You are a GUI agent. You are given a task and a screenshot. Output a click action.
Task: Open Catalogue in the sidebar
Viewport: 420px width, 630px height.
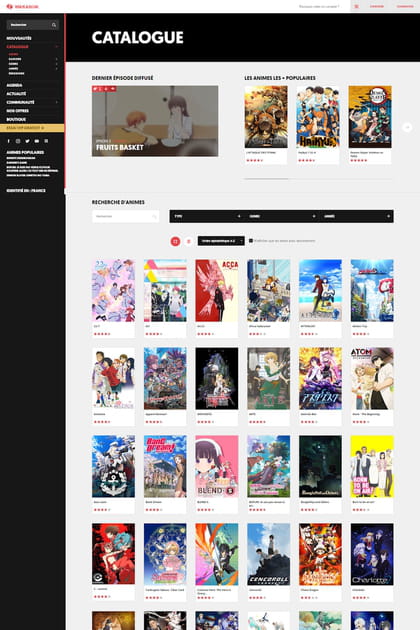coord(17,47)
